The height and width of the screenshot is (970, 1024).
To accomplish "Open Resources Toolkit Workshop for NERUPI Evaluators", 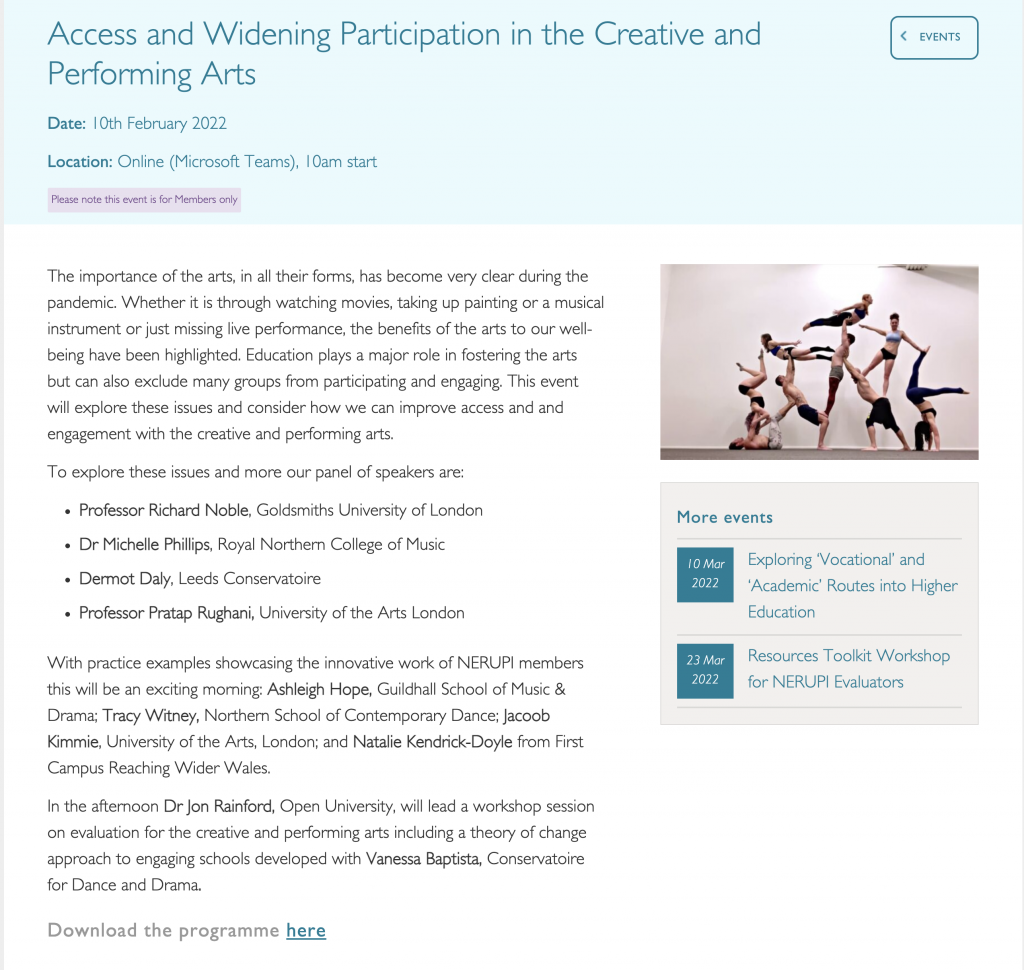I will pos(848,668).
